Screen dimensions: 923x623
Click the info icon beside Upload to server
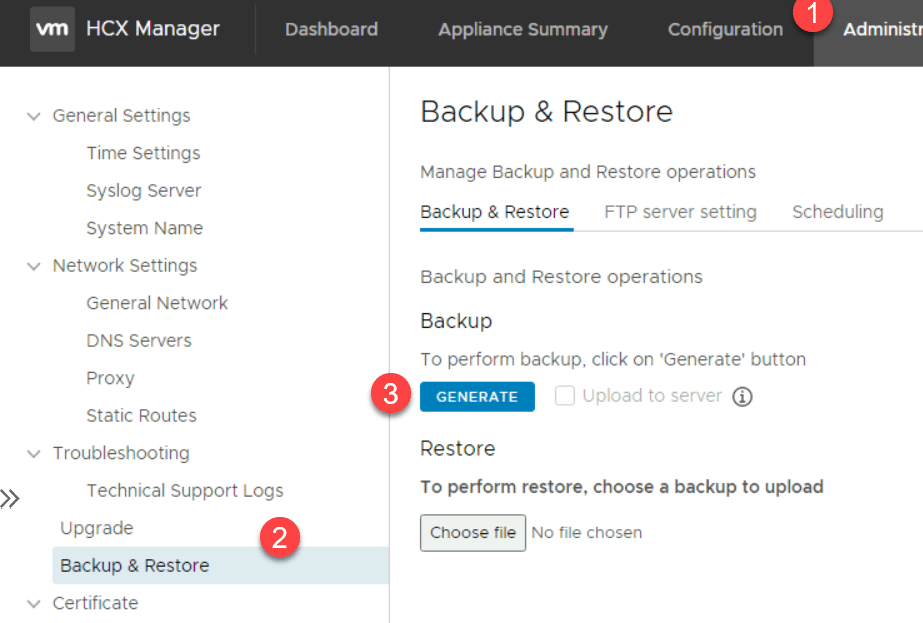[x=741, y=397]
